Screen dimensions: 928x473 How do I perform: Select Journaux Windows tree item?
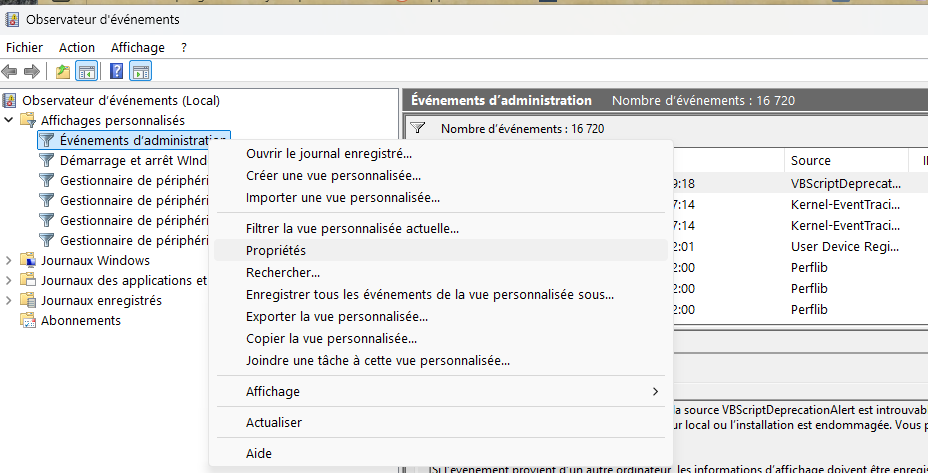(x=95, y=260)
